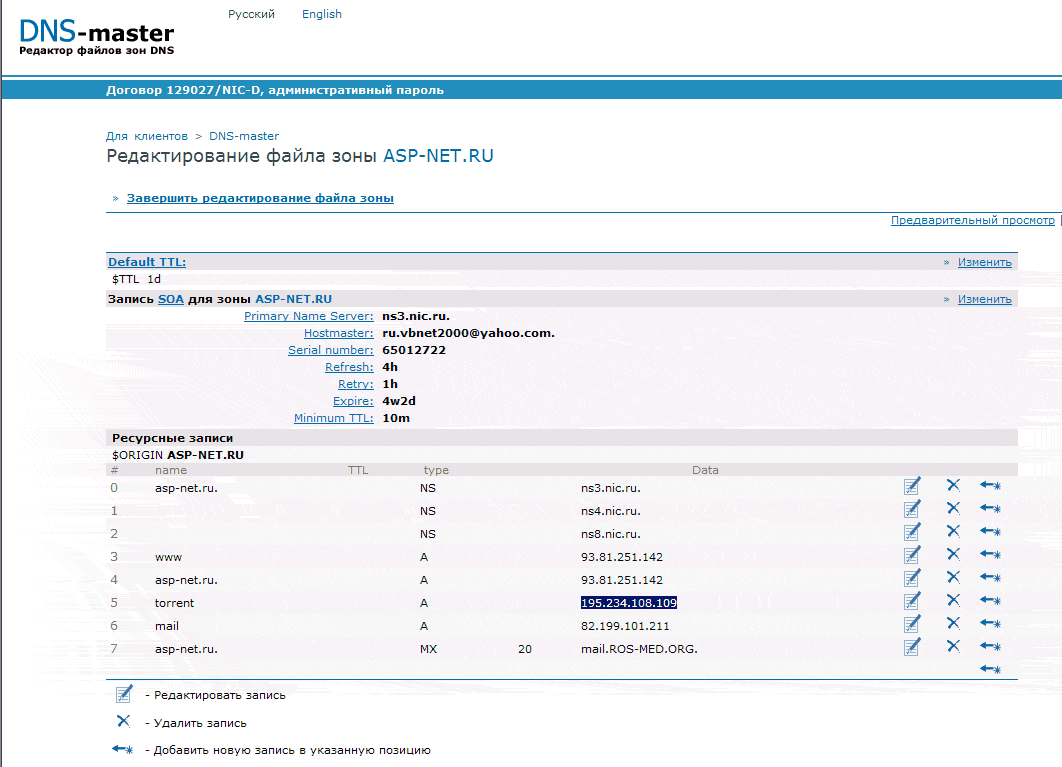Screen dimensions: 1062x767
Task: Click ns8.nic.ru. data value
Action: click(x=611, y=534)
